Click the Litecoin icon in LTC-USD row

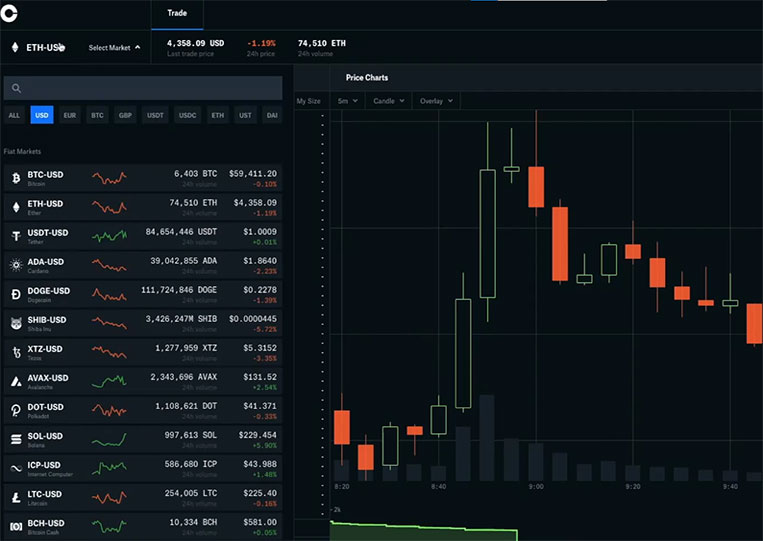(x=16, y=498)
